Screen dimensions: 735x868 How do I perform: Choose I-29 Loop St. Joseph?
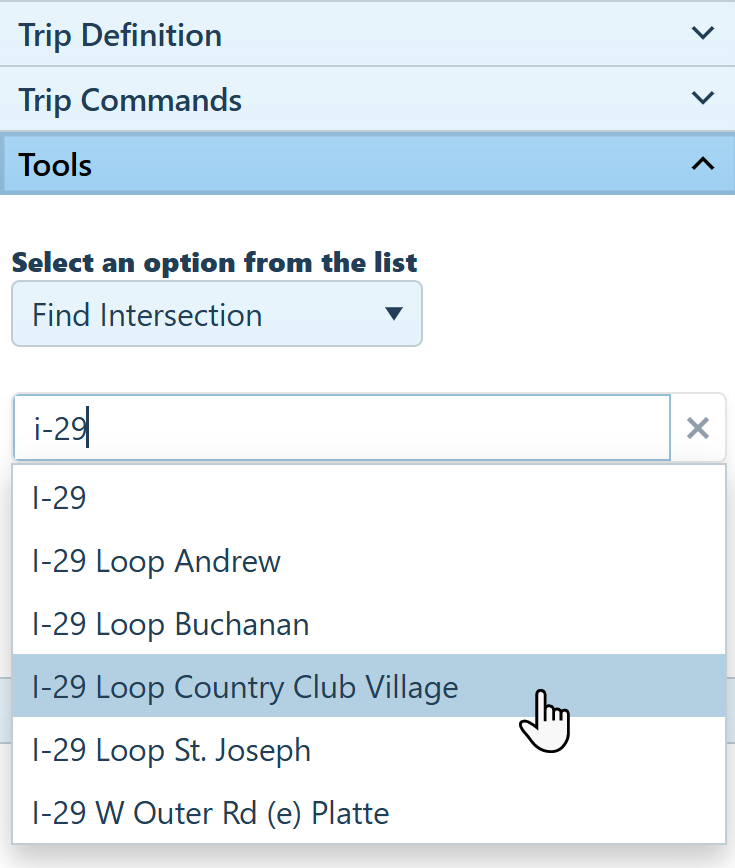171,750
